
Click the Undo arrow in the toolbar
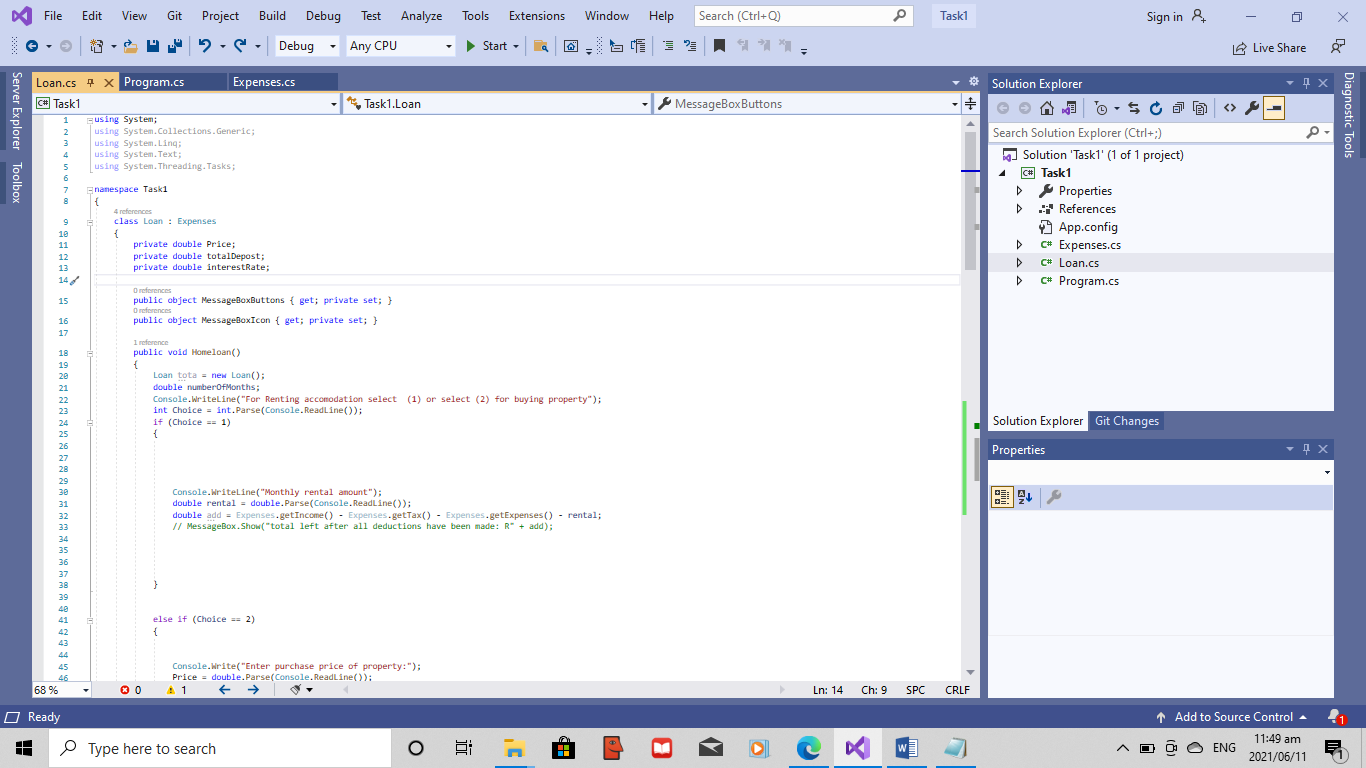click(x=205, y=46)
